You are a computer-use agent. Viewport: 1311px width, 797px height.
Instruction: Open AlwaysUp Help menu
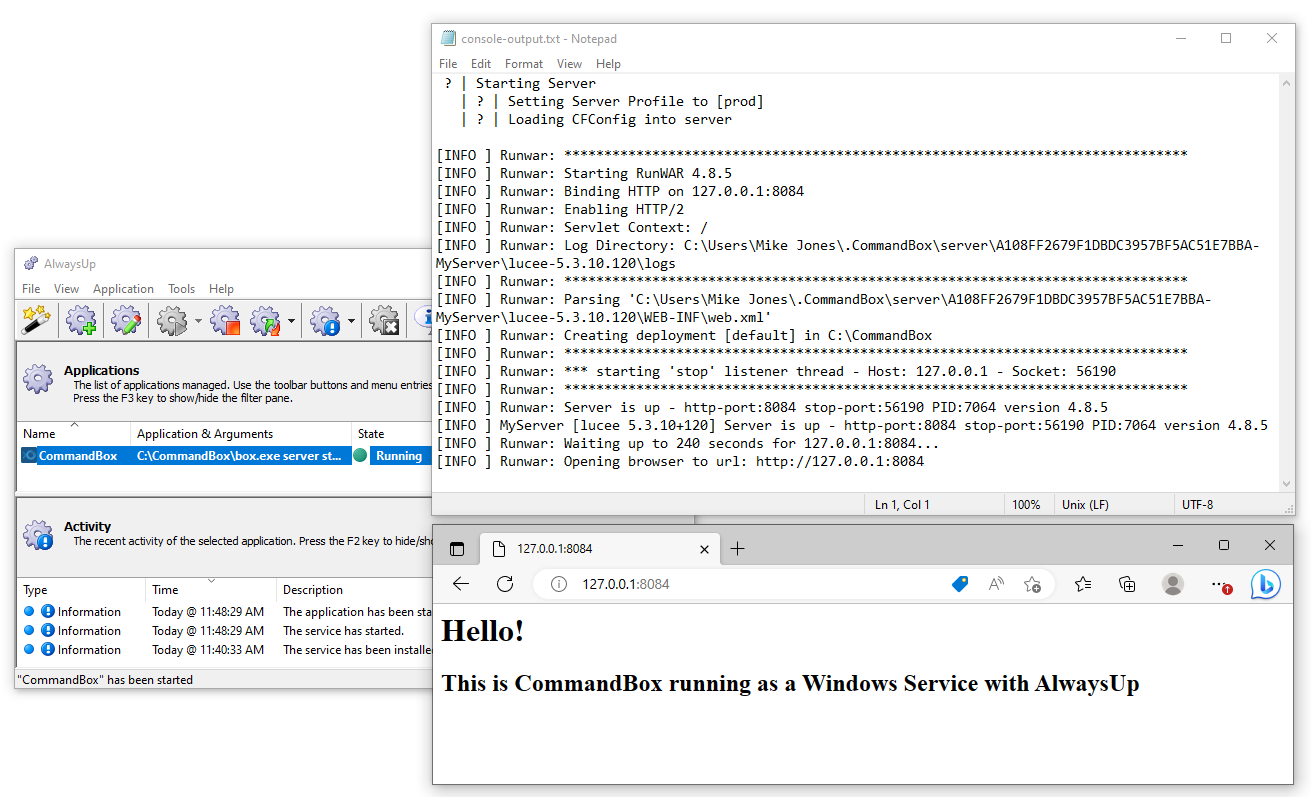(x=221, y=289)
